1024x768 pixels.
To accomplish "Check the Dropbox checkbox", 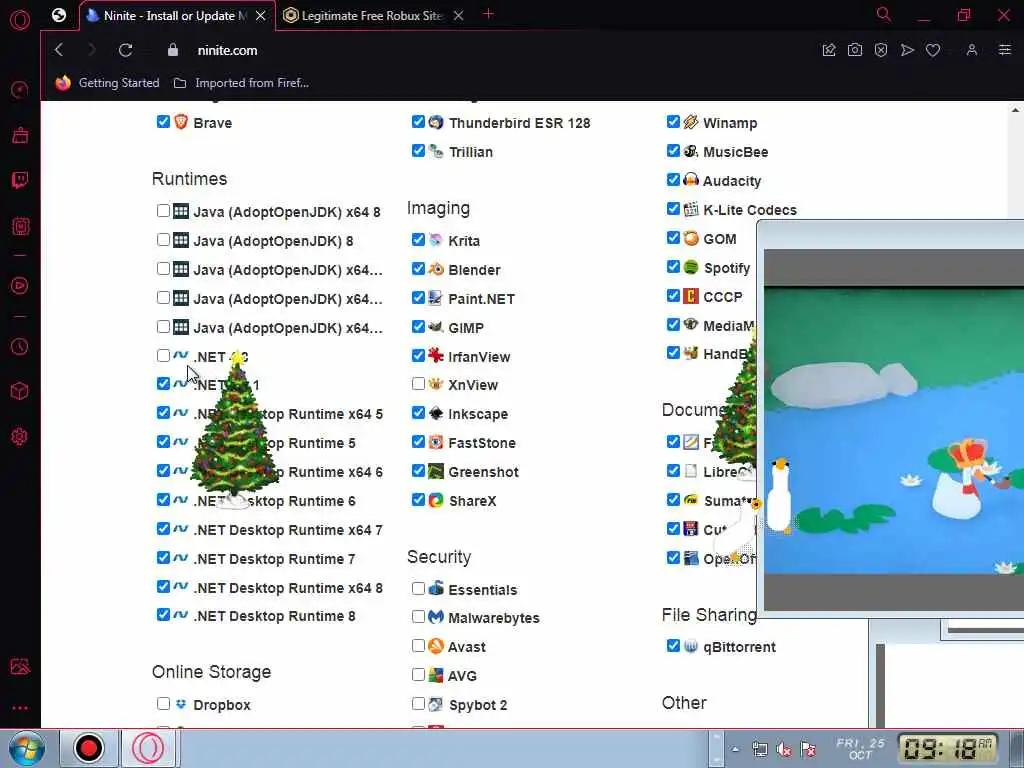I will [x=163, y=703].
